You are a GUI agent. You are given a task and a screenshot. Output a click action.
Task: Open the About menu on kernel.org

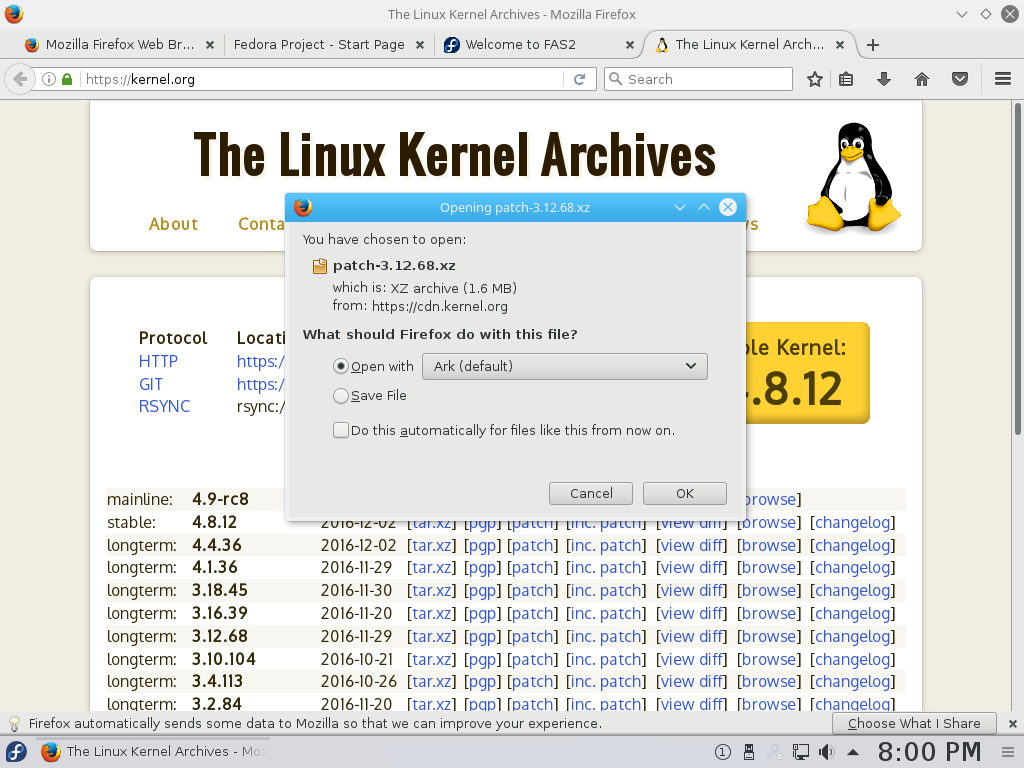pos(173,224)
